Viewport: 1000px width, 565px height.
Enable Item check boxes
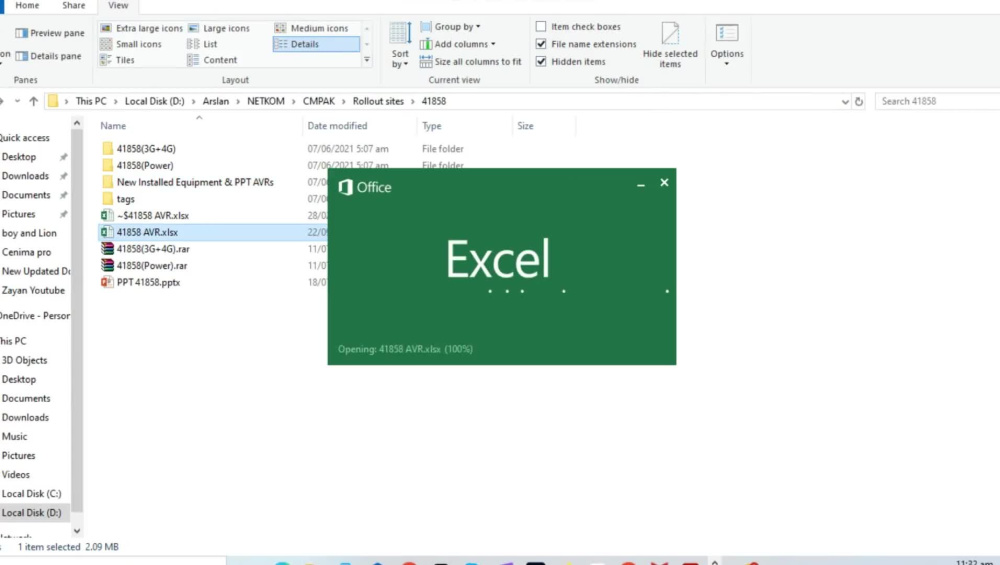[x=541, y=26]
